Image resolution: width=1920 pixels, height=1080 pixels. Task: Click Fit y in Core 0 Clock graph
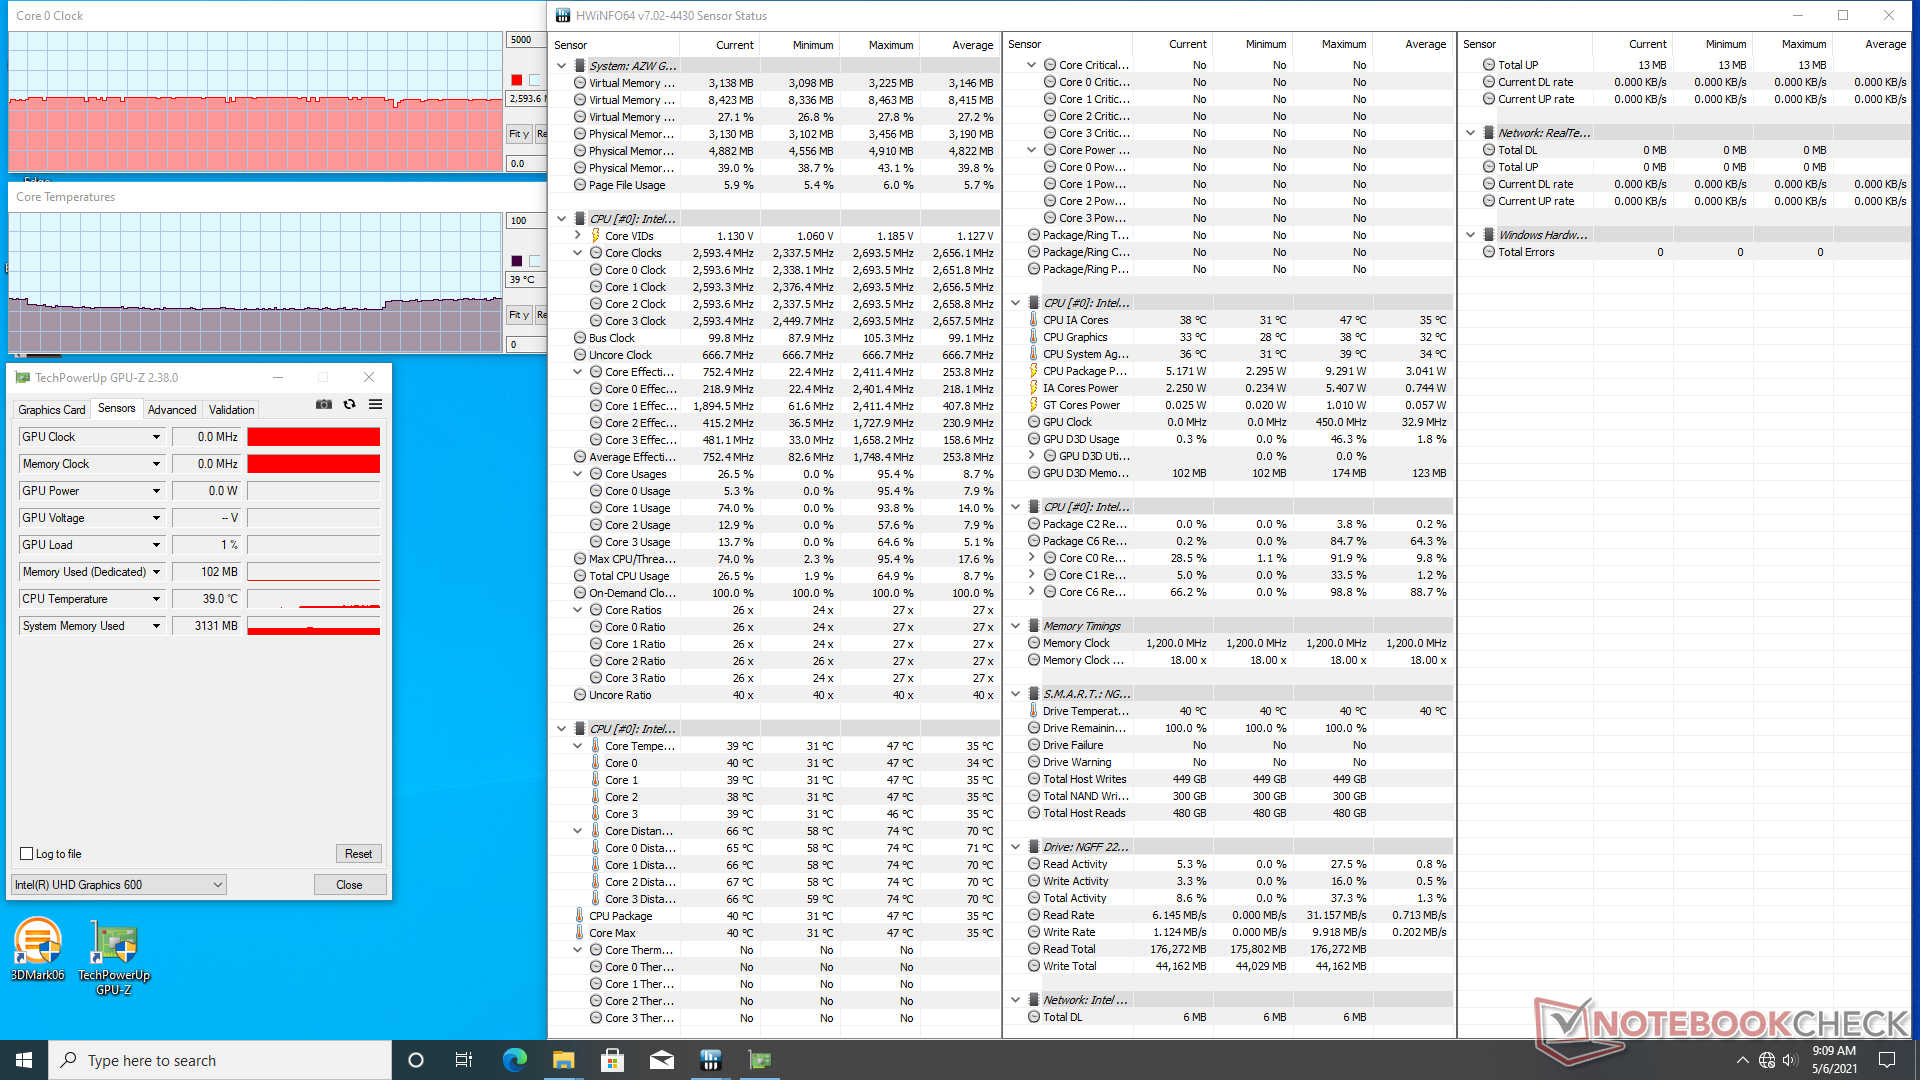(518, 134)
